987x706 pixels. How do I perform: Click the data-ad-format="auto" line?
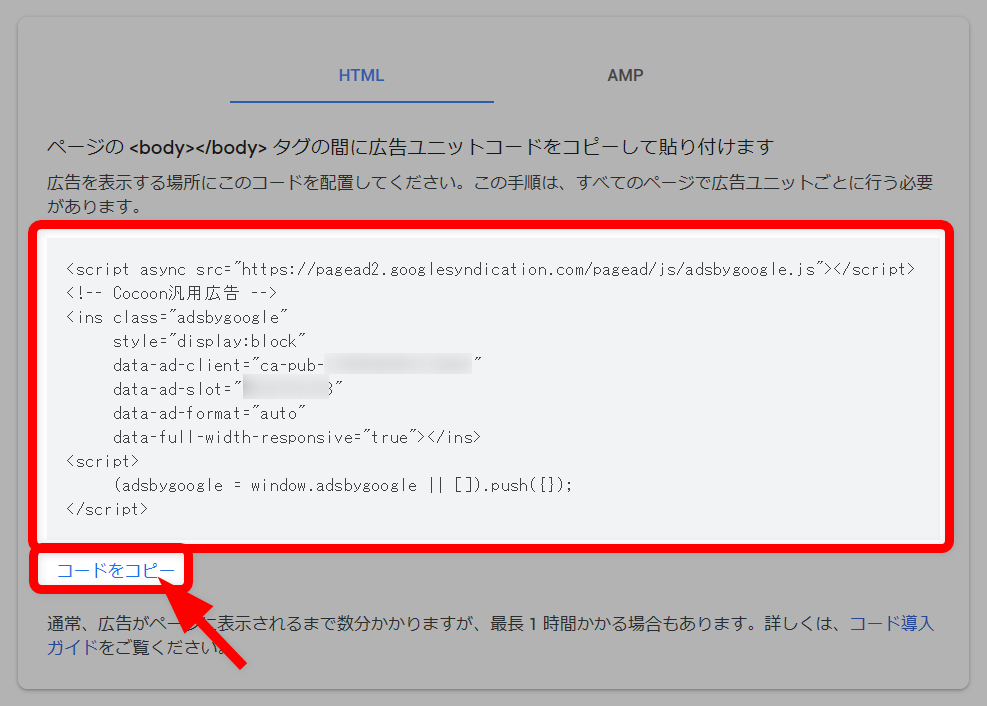[x=209, y=413]
